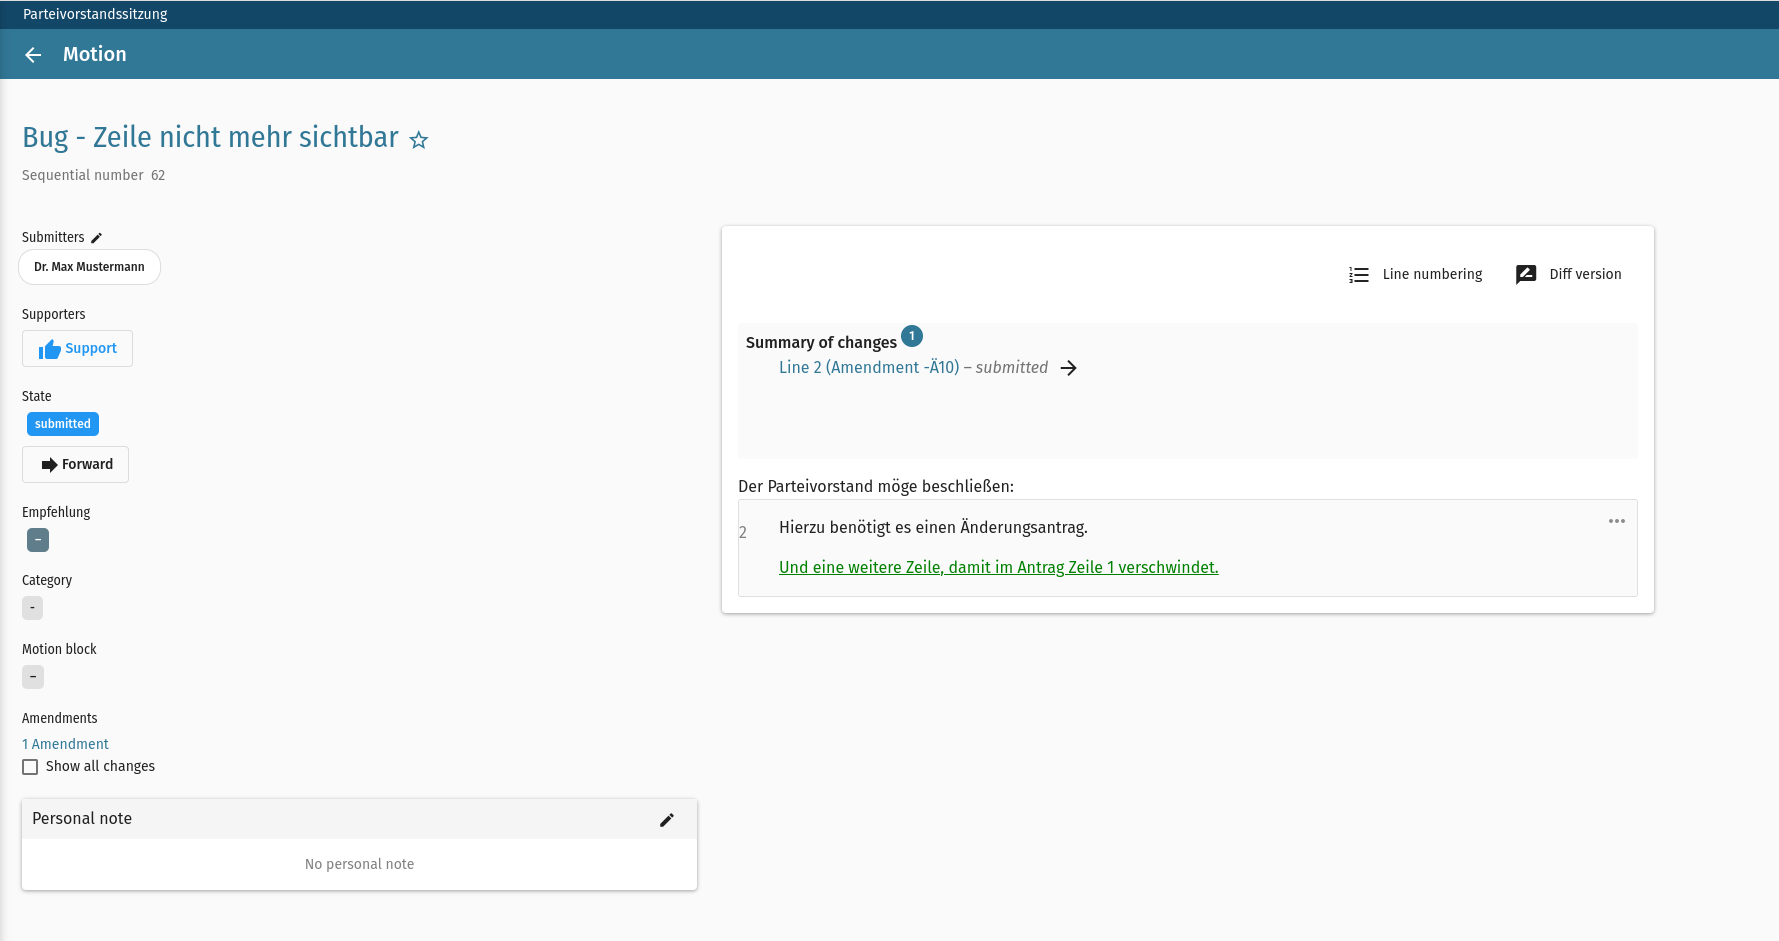This screenshot has height=941, width=1779.
Task: Toggle Support for this motion
Action: (77, 348)
